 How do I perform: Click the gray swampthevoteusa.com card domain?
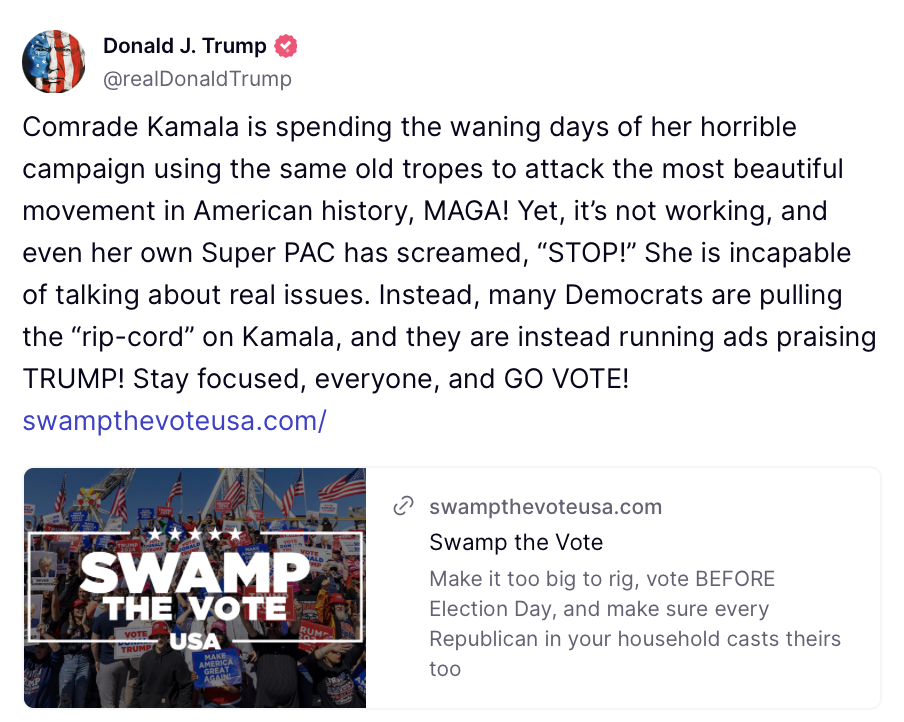tap(545, 506)
